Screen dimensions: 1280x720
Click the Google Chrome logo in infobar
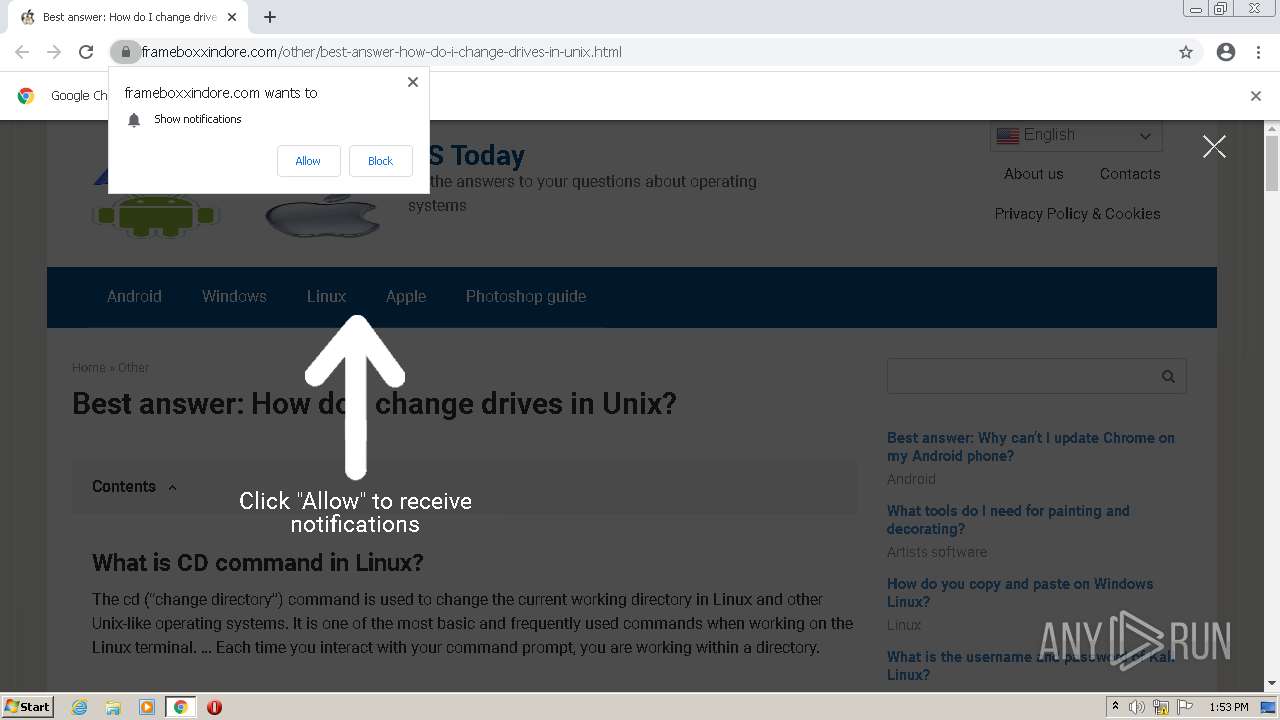[26, 96]
